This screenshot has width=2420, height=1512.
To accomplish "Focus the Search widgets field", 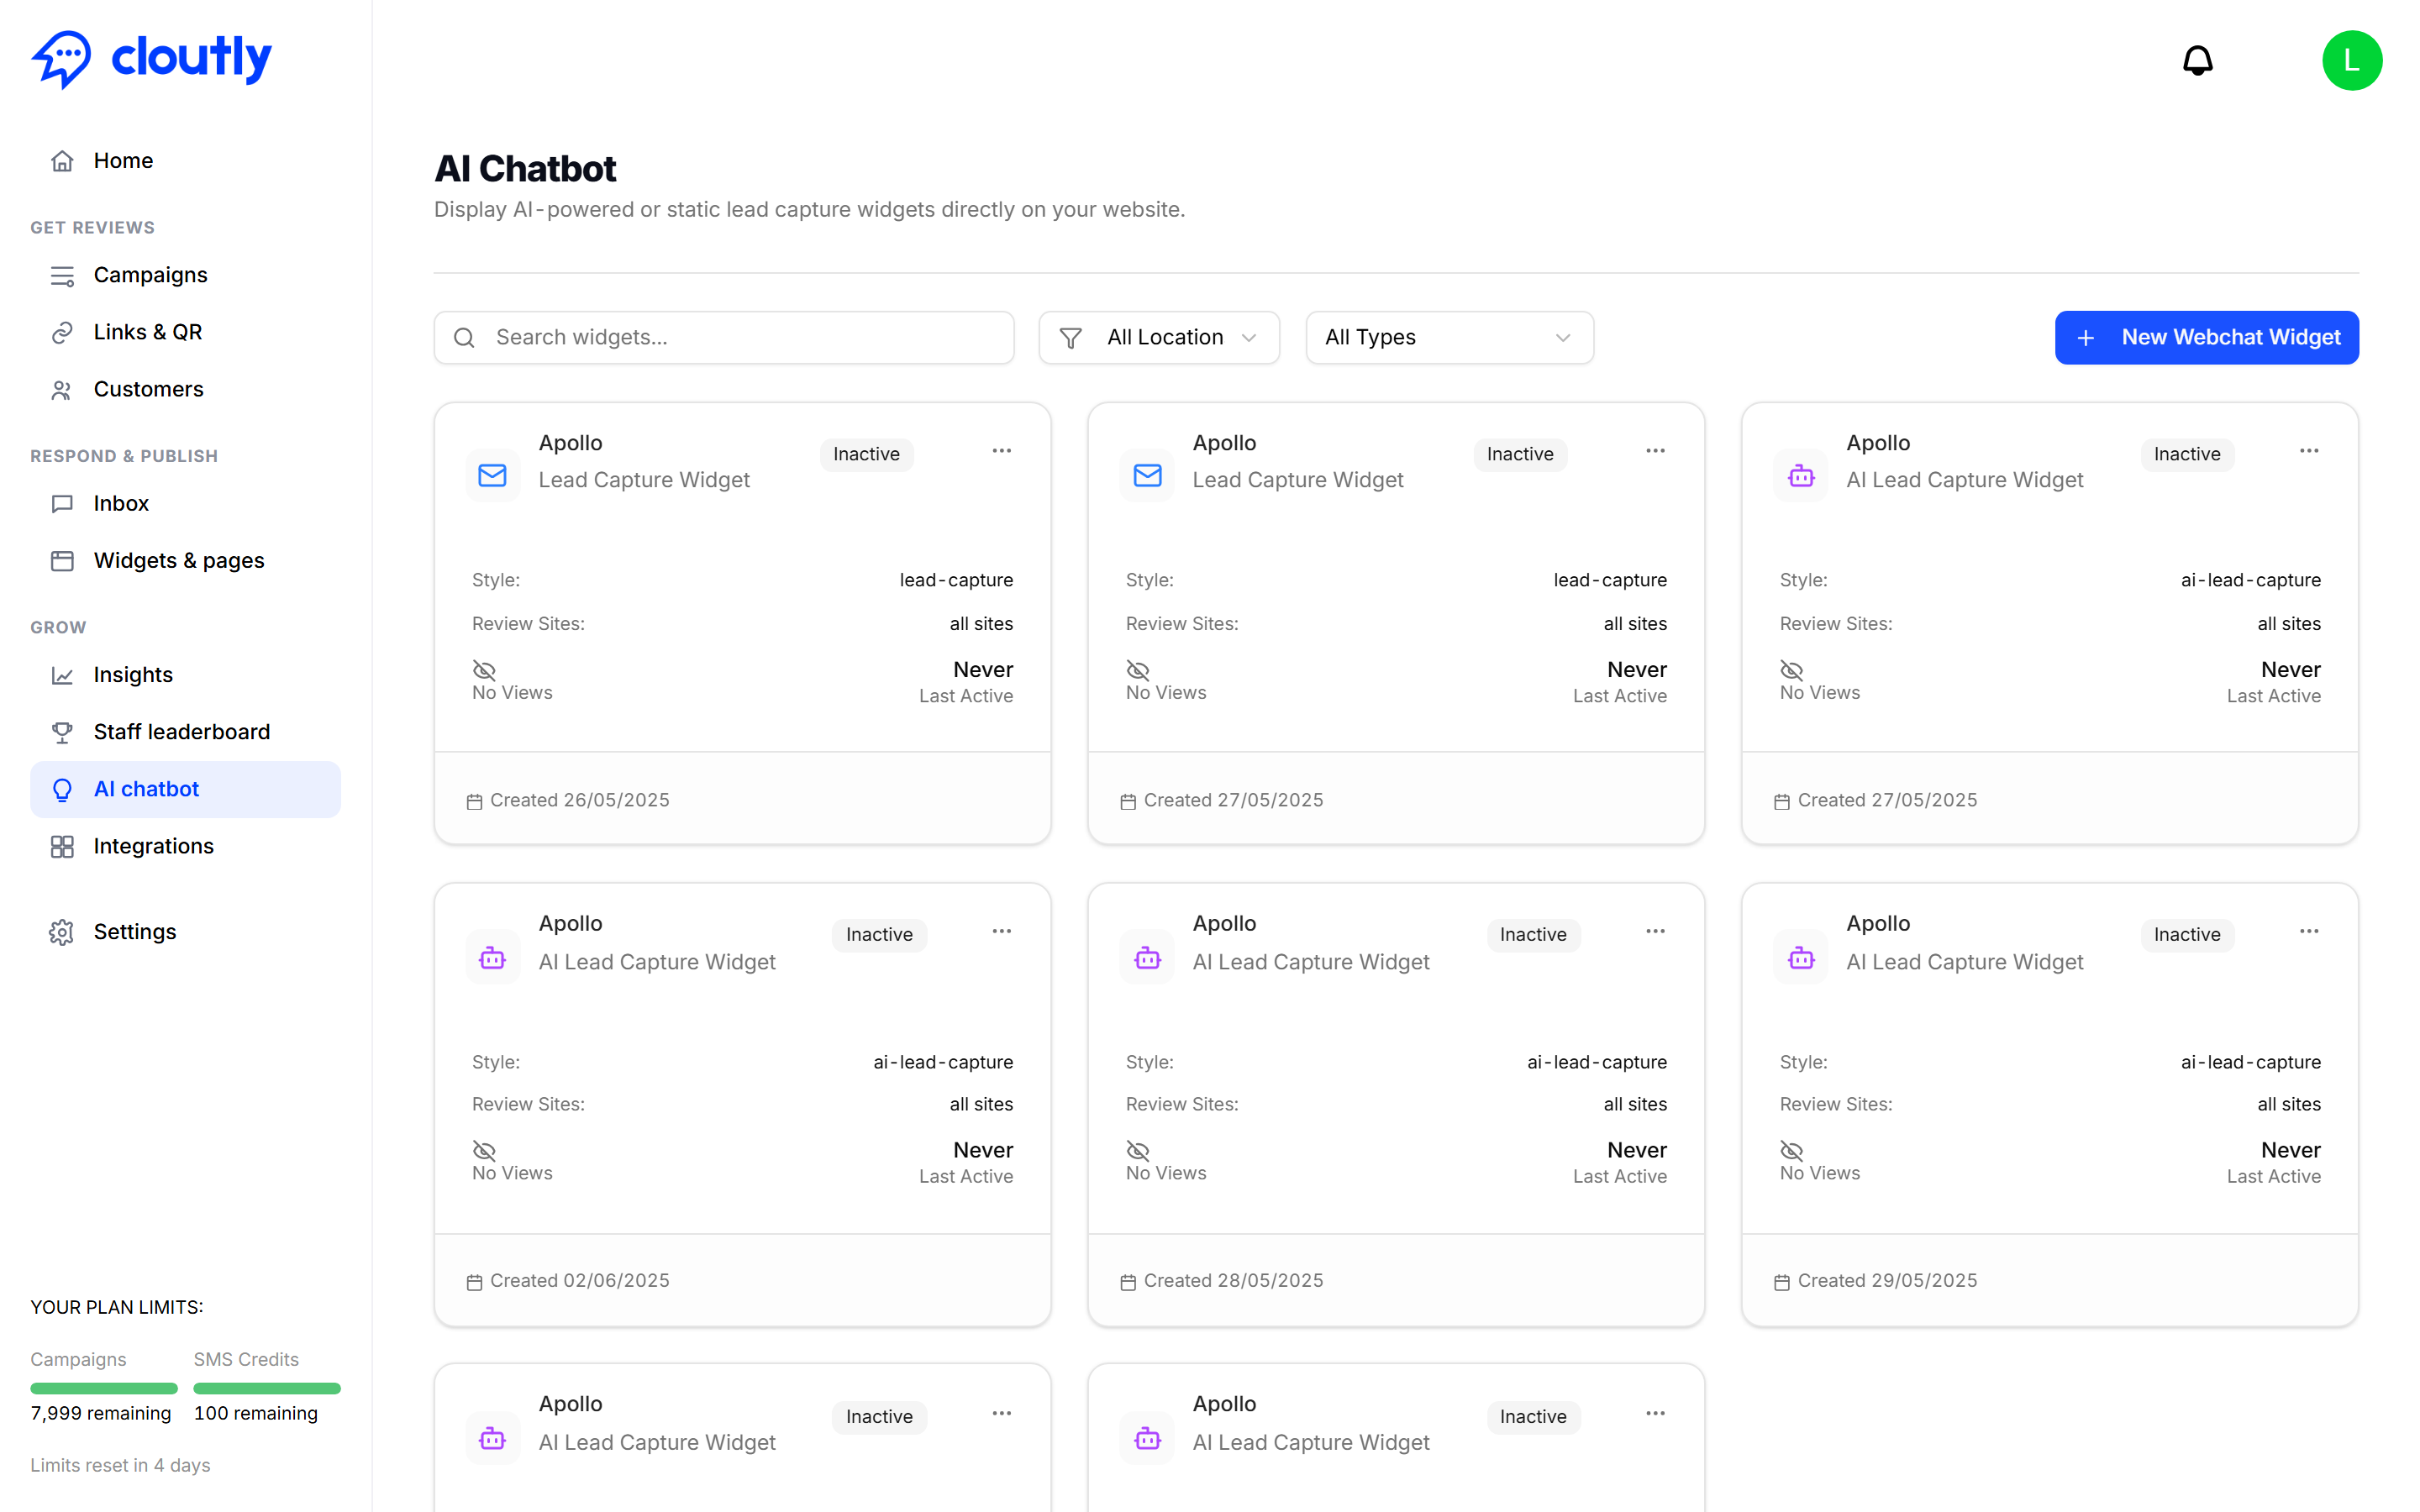I will [724, 338].
